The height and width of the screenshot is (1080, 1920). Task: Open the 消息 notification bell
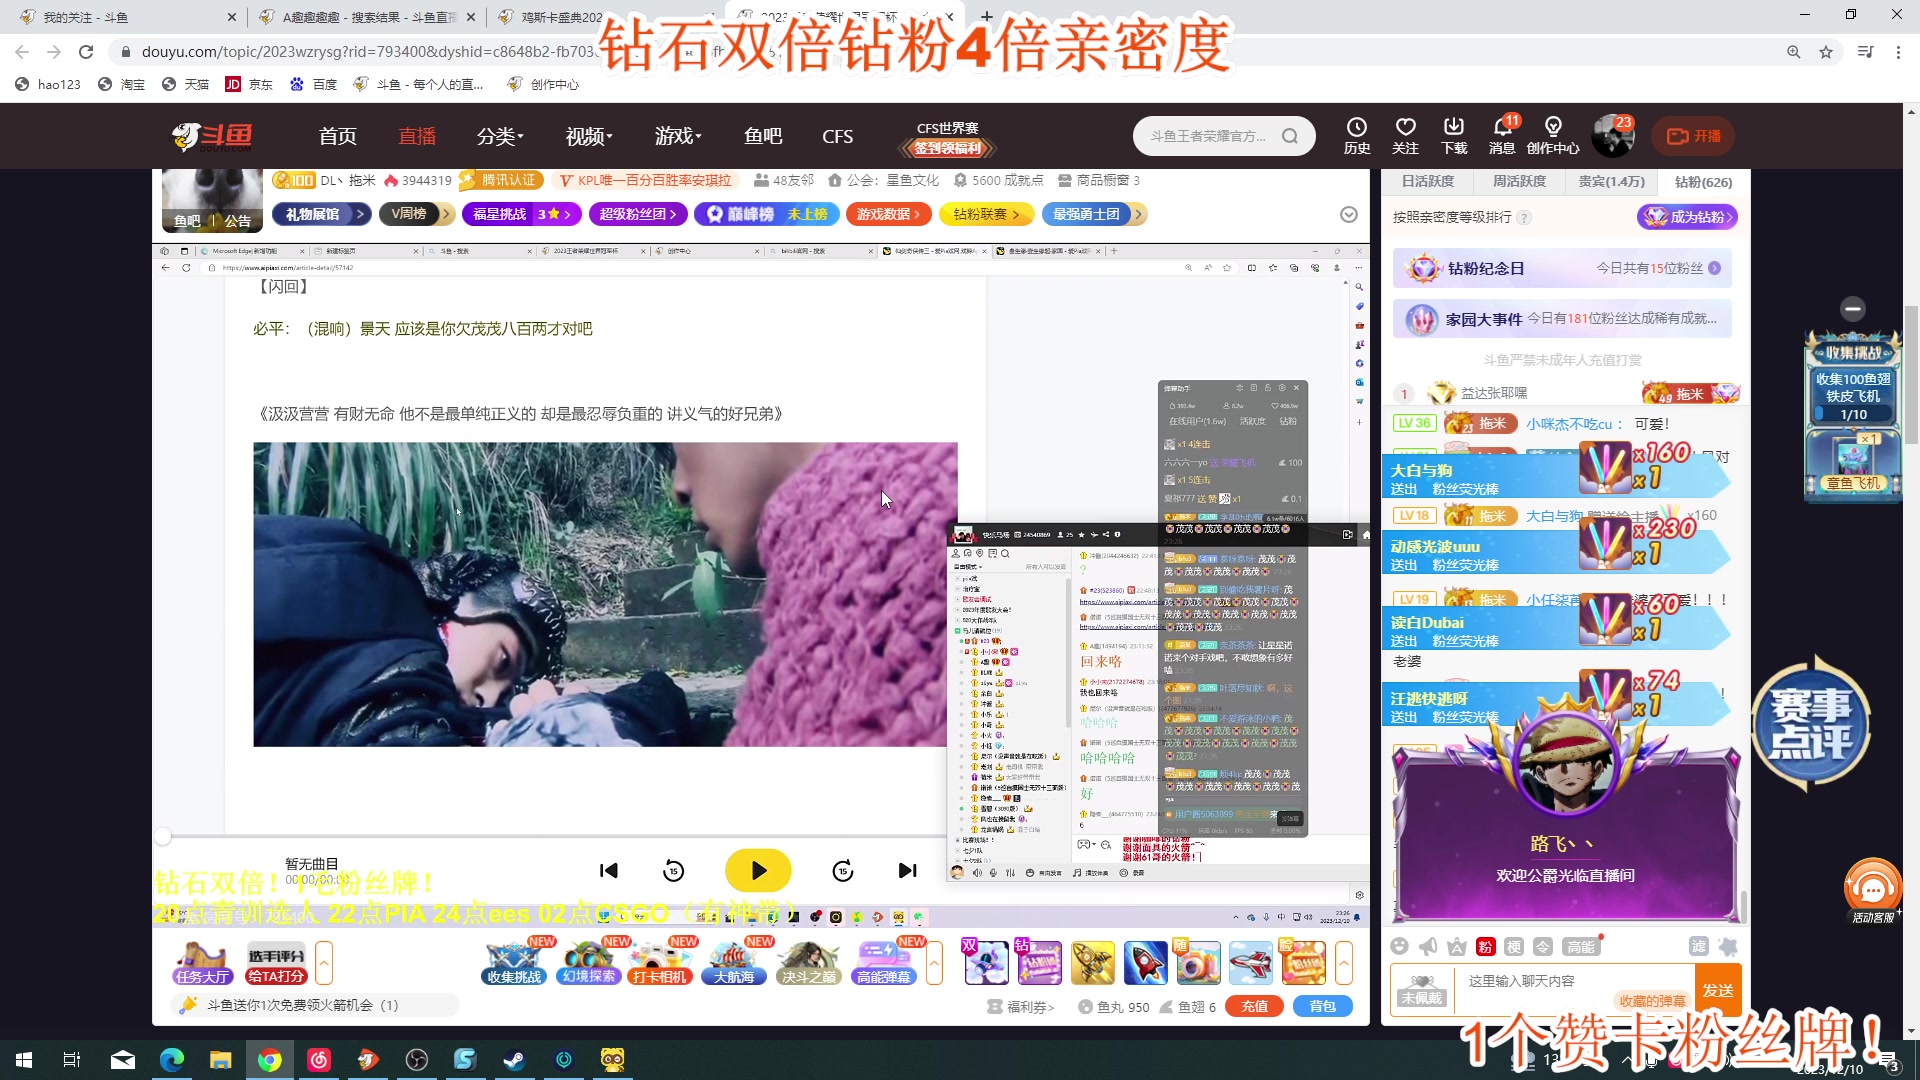[1502, 136]
